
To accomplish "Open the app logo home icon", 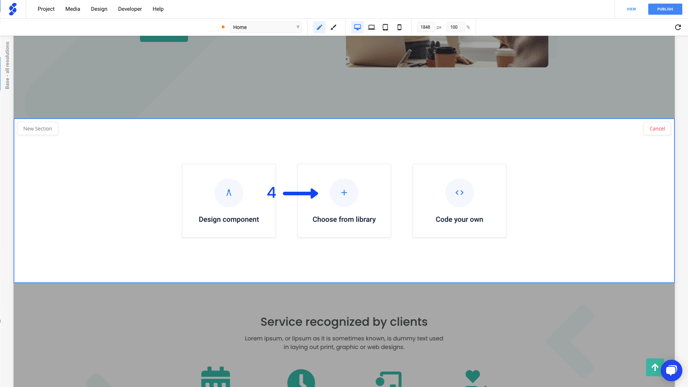I will tap(13, 9).
